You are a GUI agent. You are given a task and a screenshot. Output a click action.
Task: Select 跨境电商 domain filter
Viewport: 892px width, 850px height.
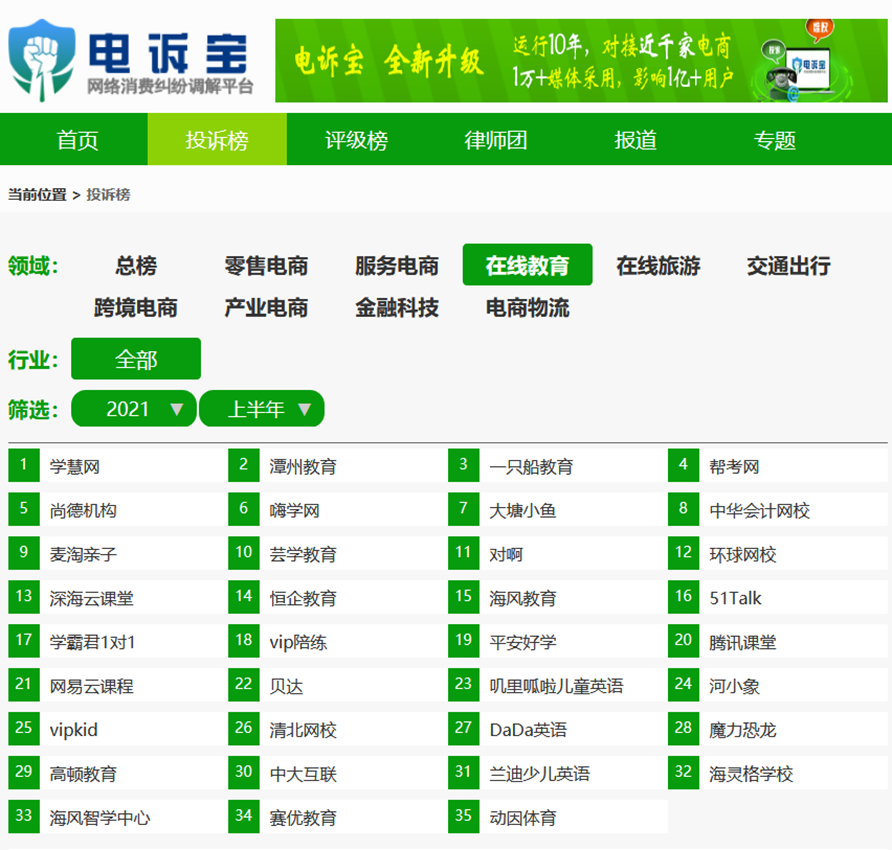pos(136,308)
